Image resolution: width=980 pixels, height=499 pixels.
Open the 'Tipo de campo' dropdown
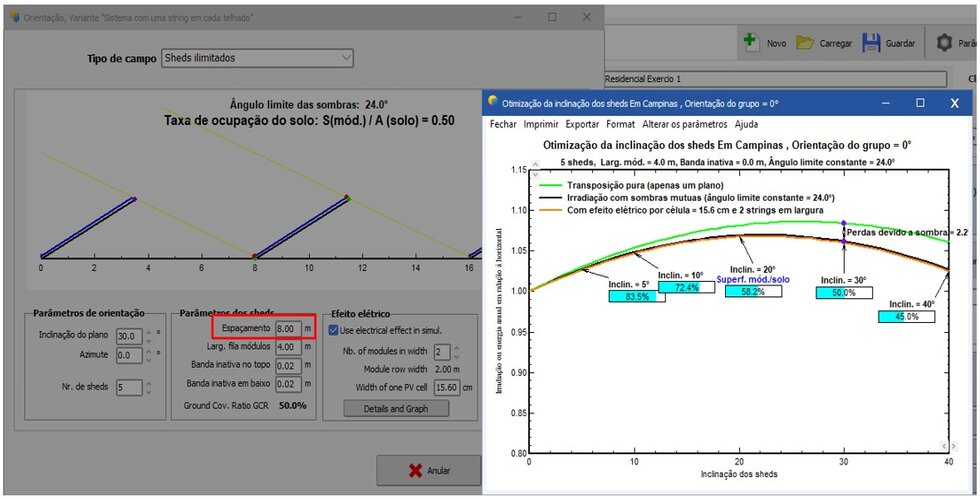click(x=257, y=58)
